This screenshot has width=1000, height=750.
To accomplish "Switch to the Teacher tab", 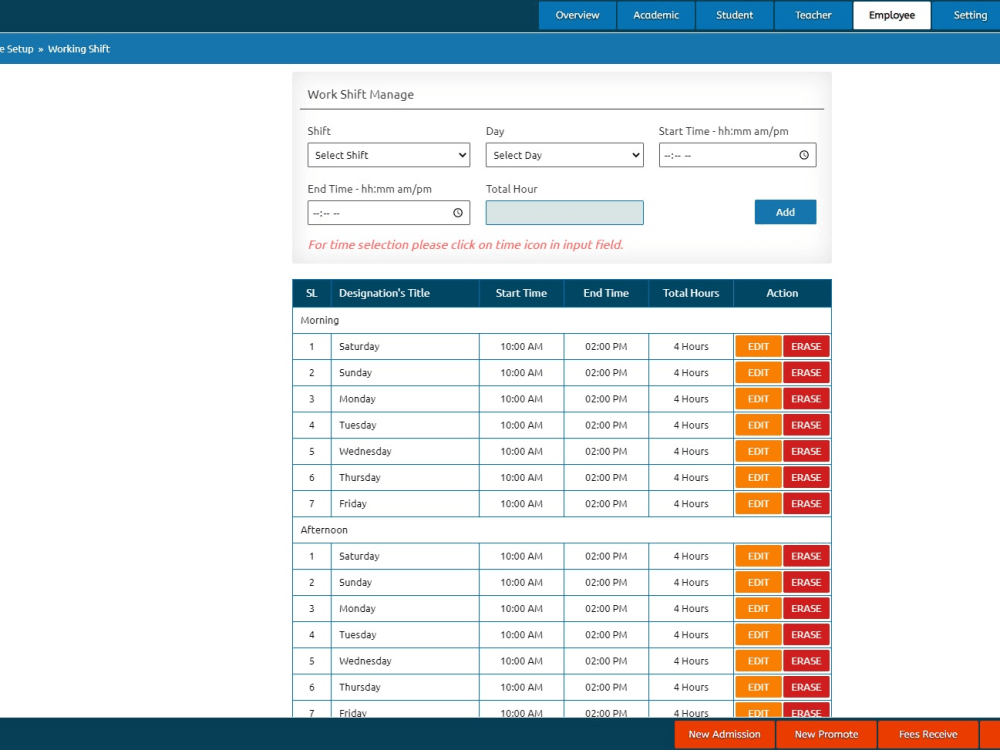I will click(812, 15).
